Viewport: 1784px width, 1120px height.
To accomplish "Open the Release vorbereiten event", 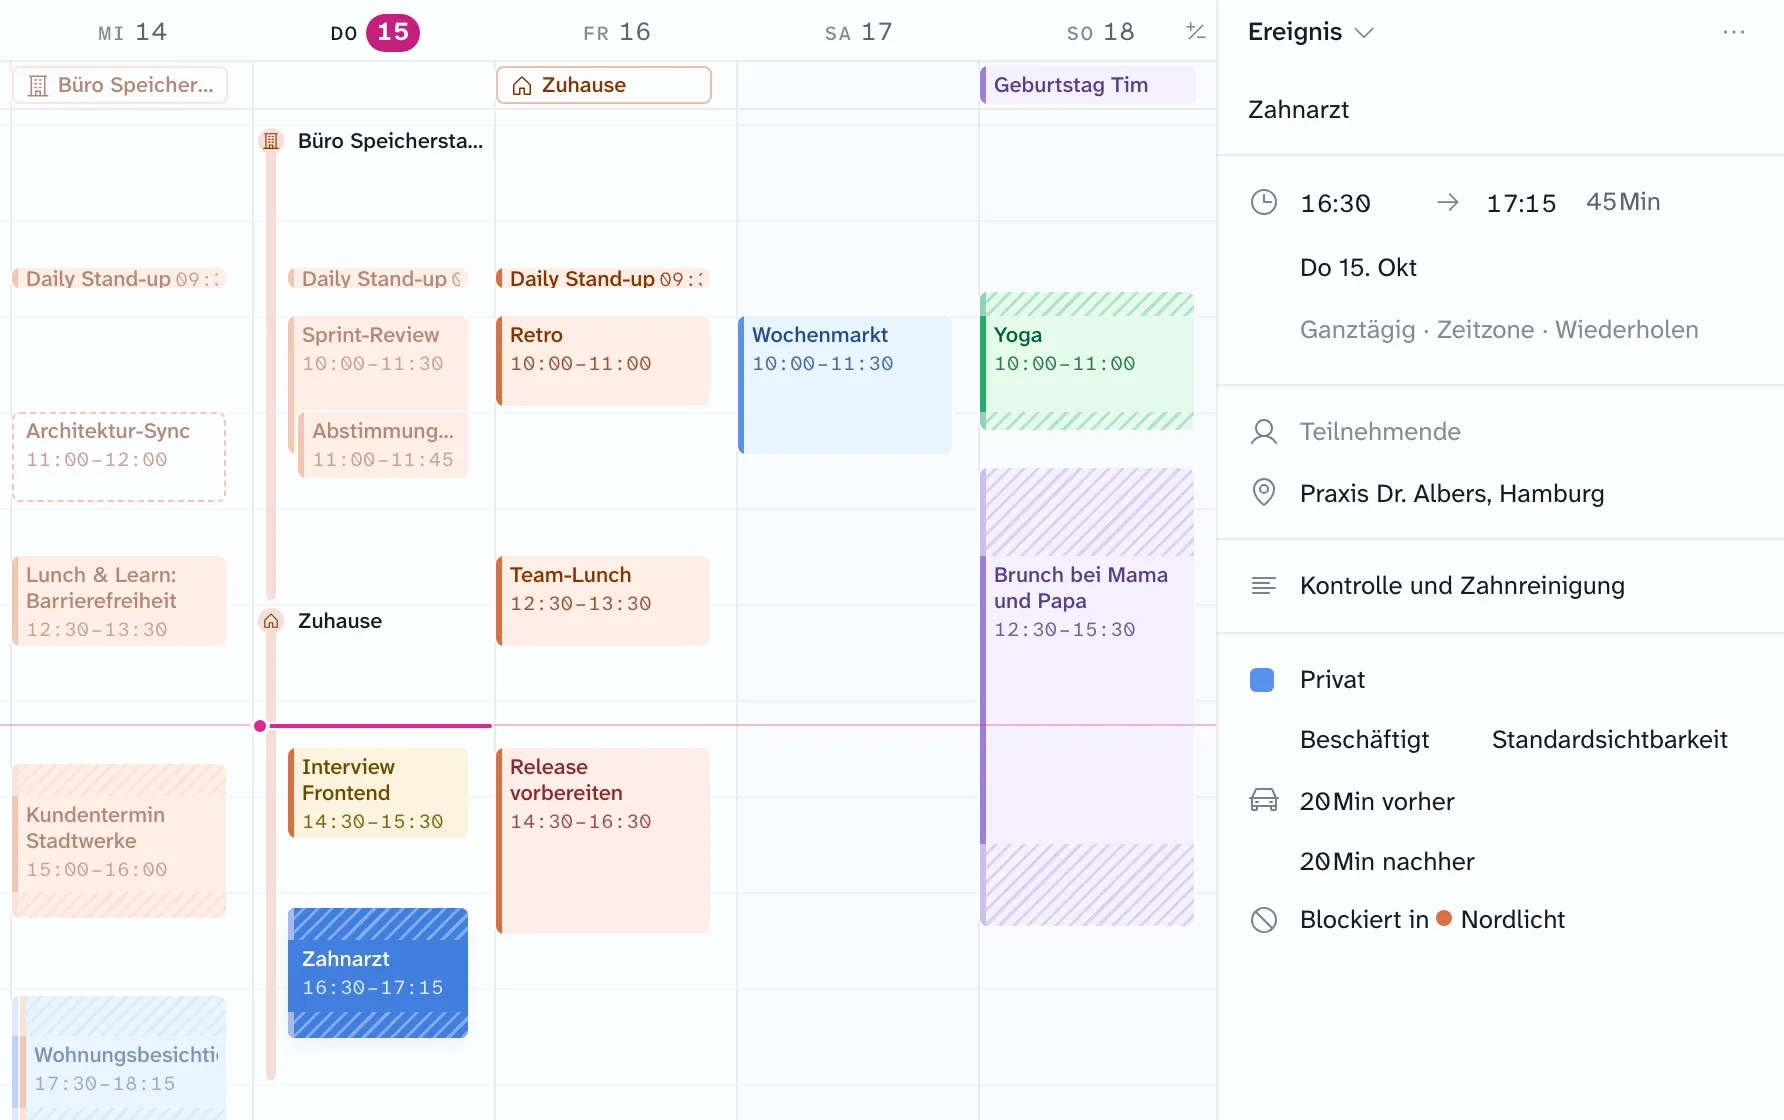I will pos(604,841).
